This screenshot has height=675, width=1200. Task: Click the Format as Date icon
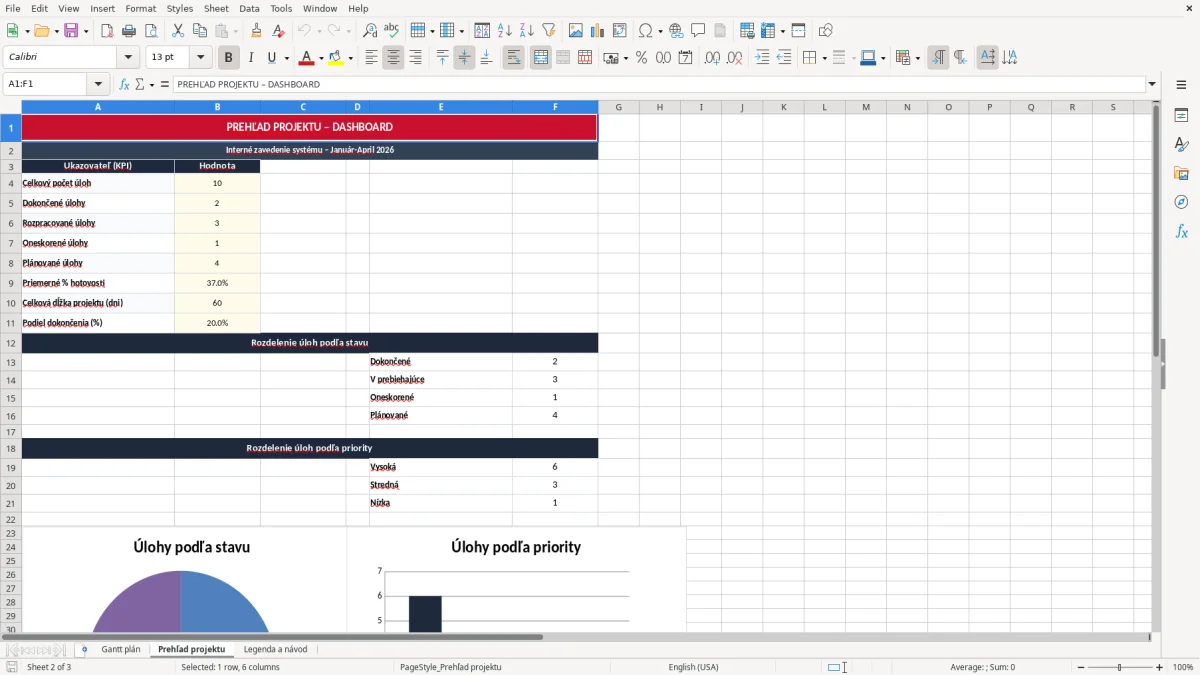(x=685, y=58)
